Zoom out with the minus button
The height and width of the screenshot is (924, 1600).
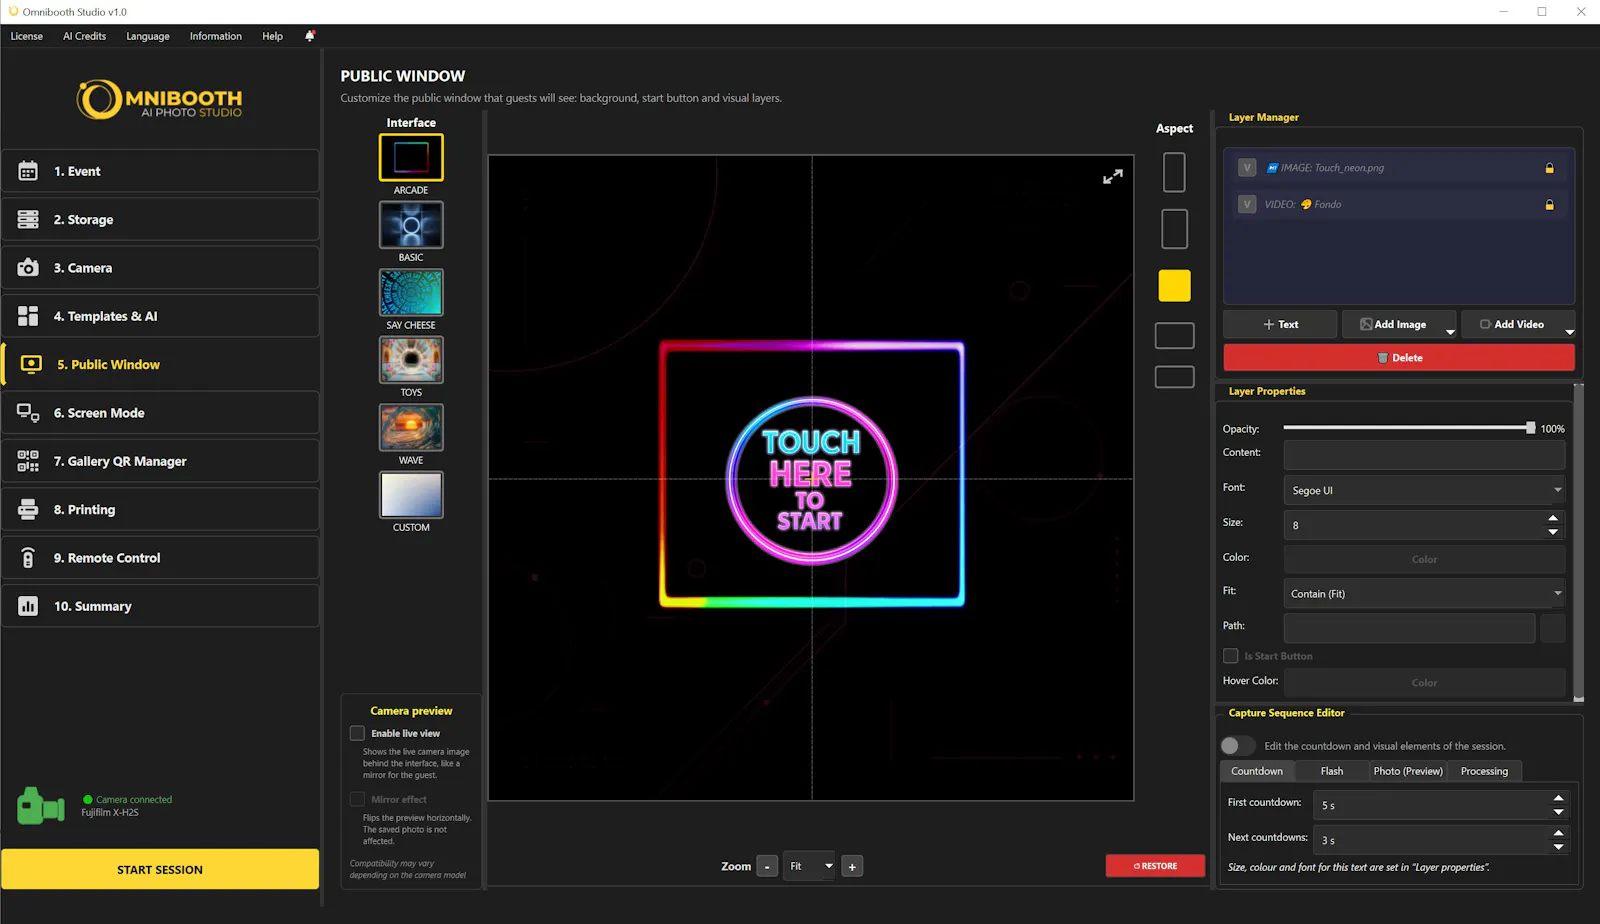click(767, 867)
